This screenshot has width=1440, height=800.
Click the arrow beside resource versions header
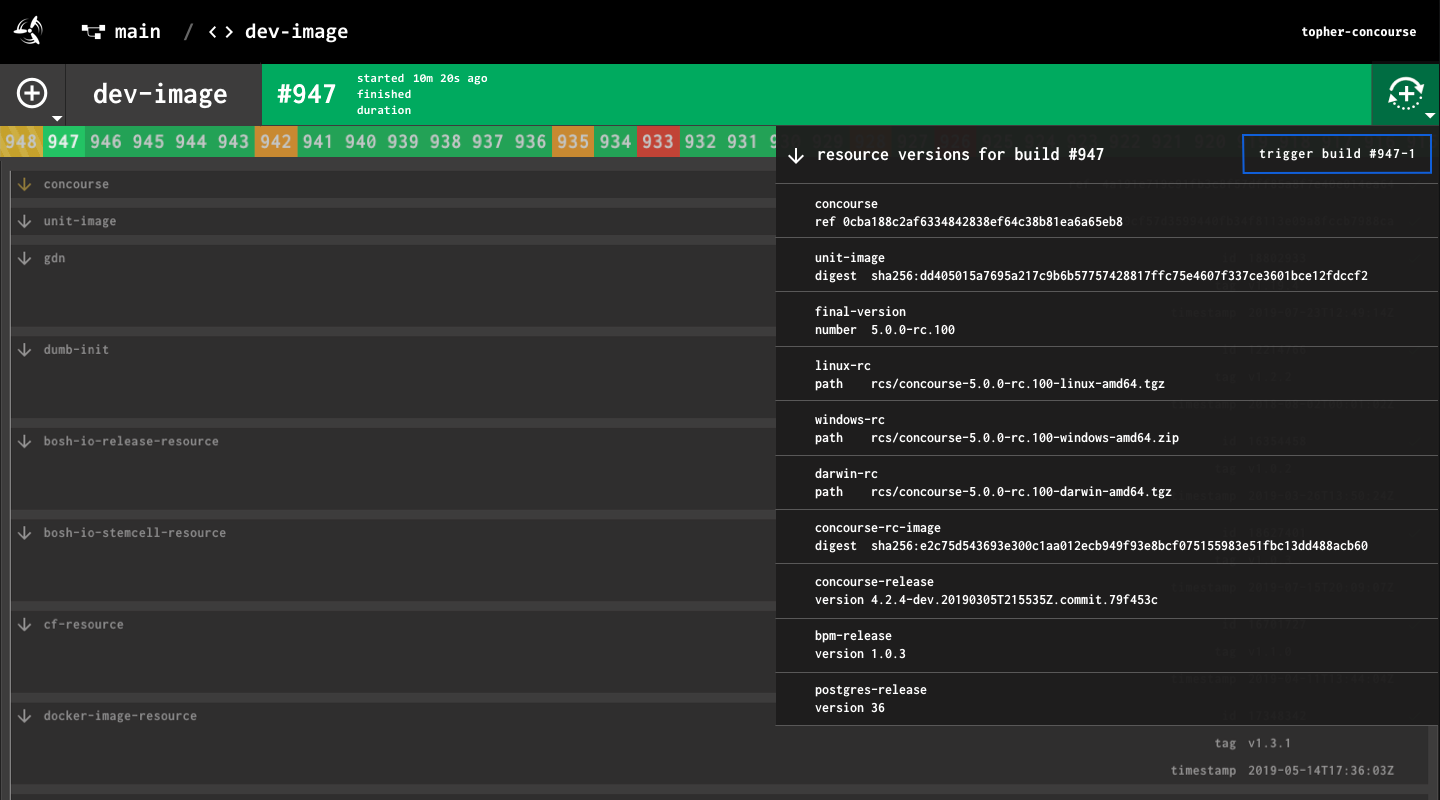coord(795,155)
